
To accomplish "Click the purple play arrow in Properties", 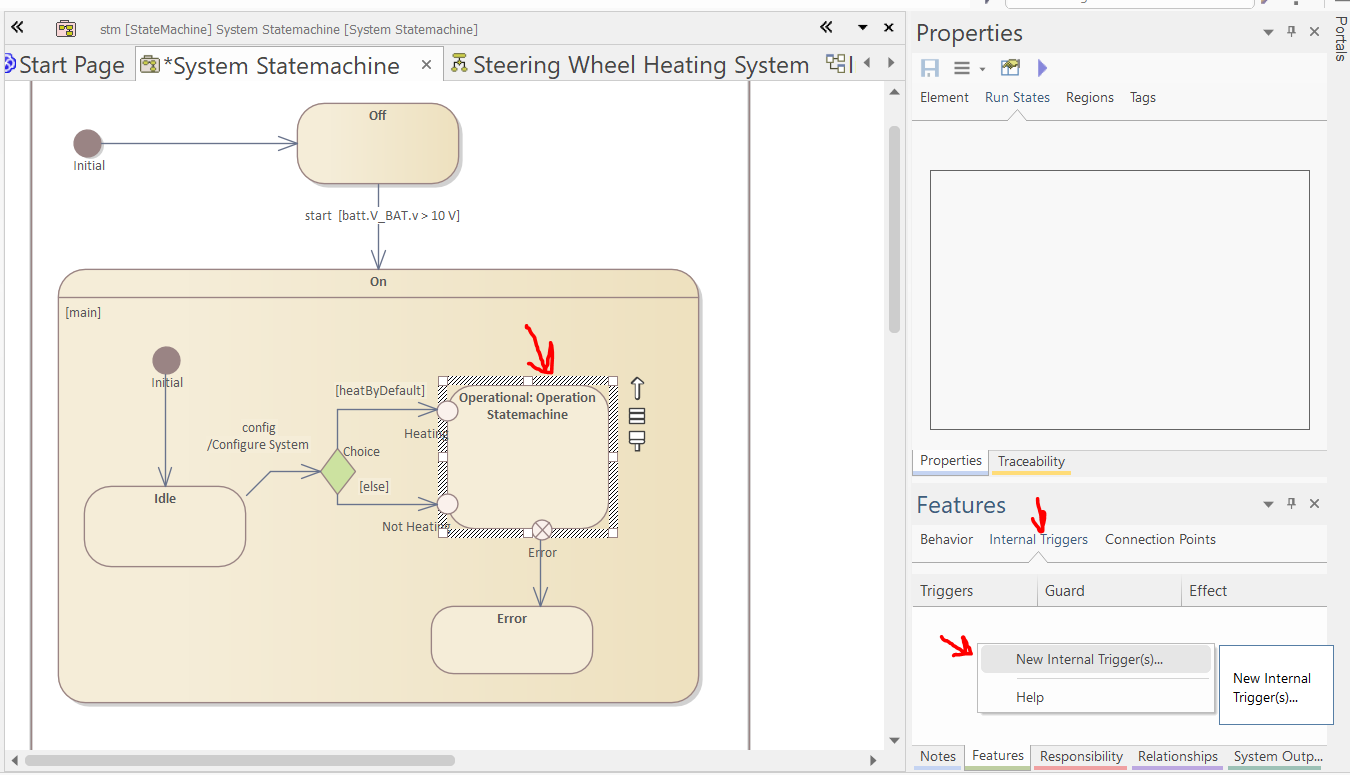I will 1042,68.
